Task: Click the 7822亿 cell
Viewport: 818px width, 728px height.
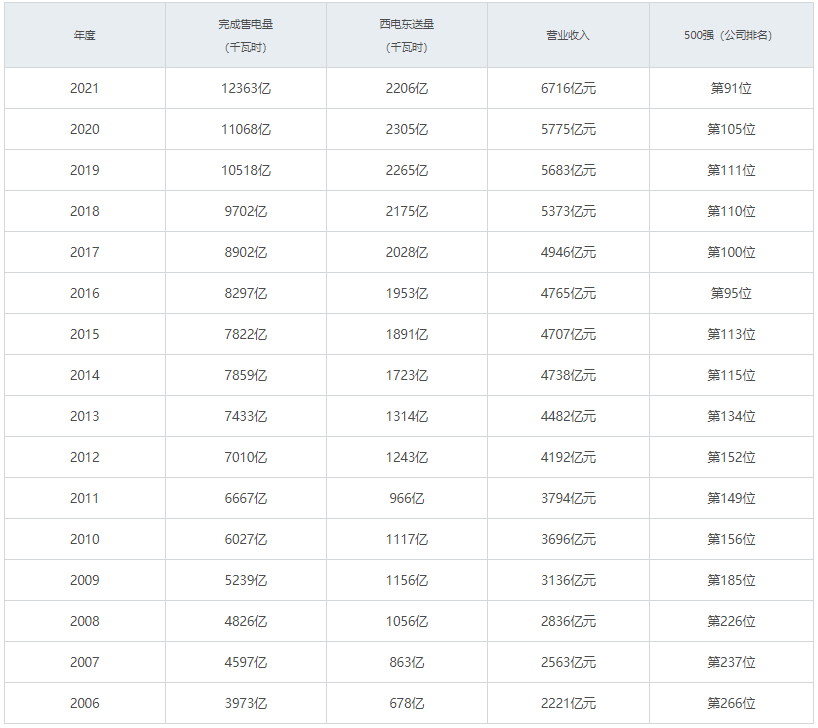Action: 246,334
